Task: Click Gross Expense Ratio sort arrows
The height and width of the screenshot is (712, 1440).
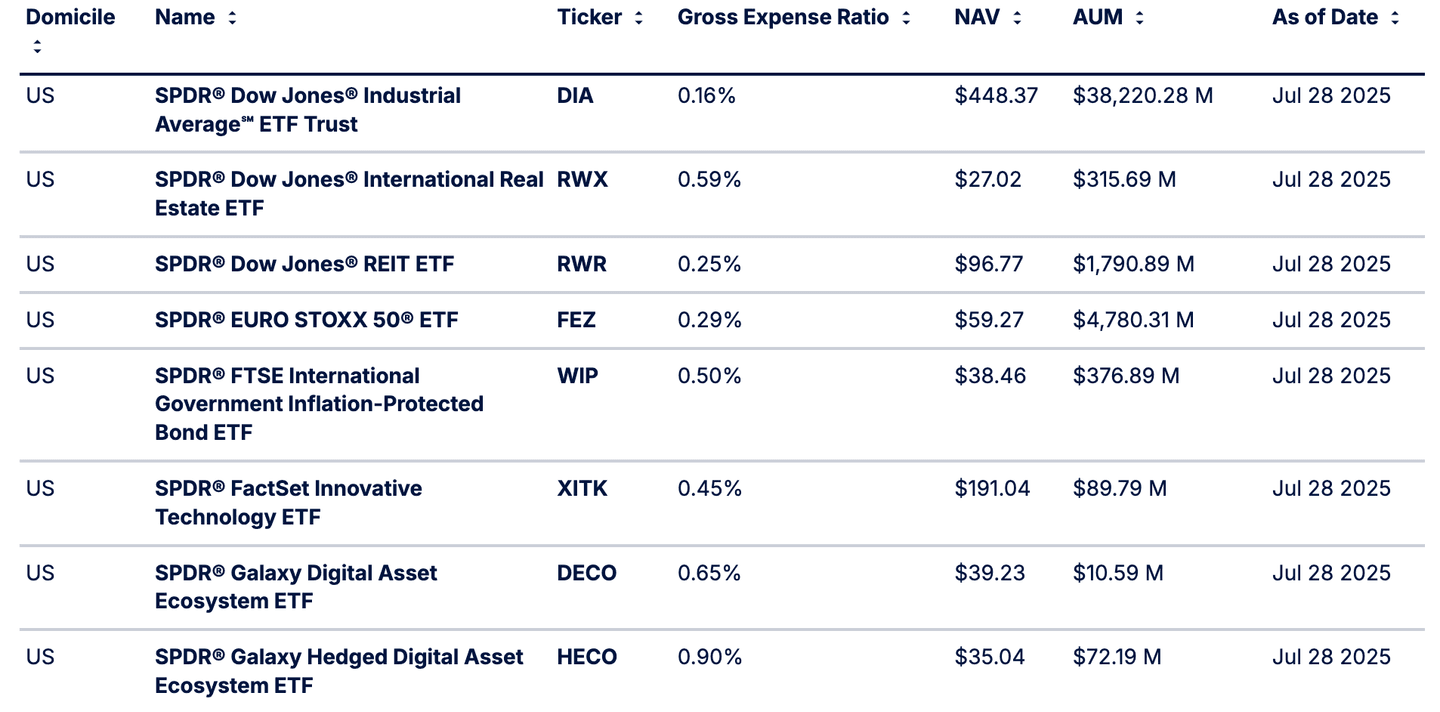Action: (906, 18)
